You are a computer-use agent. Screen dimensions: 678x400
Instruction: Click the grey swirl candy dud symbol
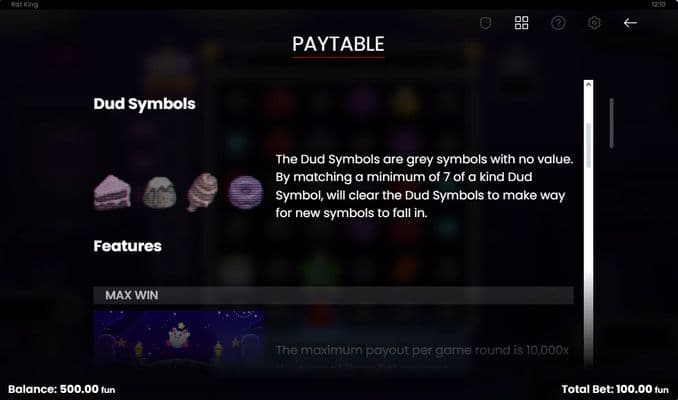pos(202,192)
